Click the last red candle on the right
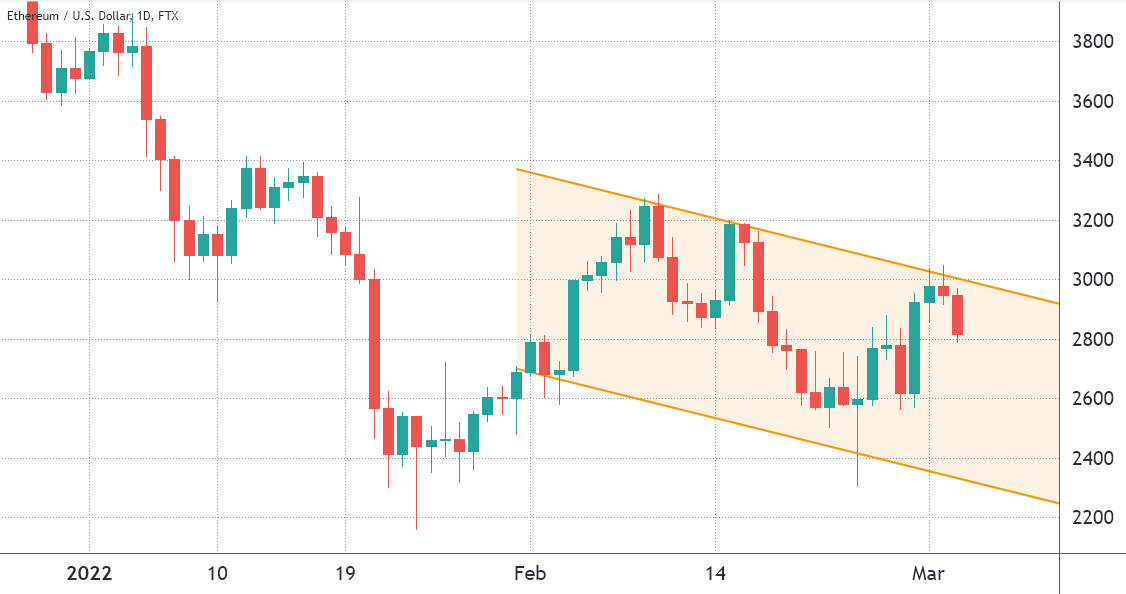The height and width of the screenshot is (594, 1126). [957, 314]
